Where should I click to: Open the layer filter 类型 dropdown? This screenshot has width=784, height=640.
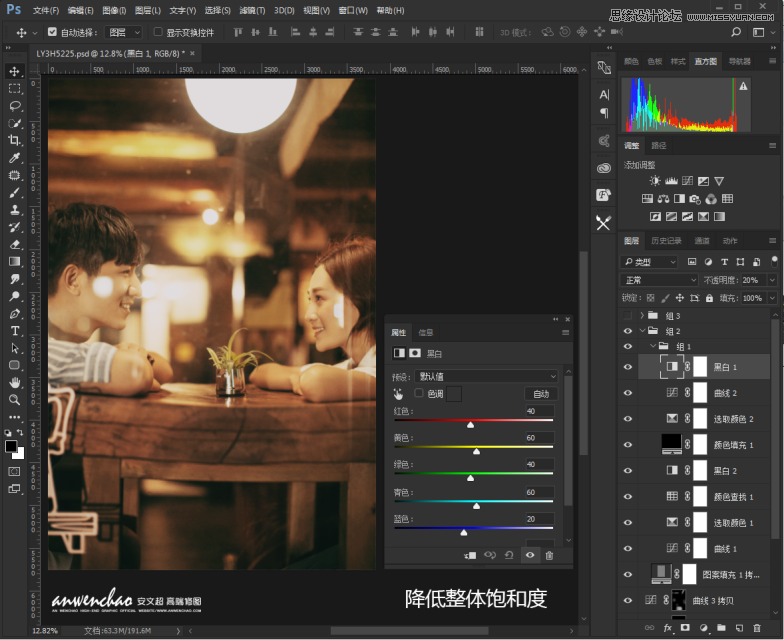coord(648,262)
